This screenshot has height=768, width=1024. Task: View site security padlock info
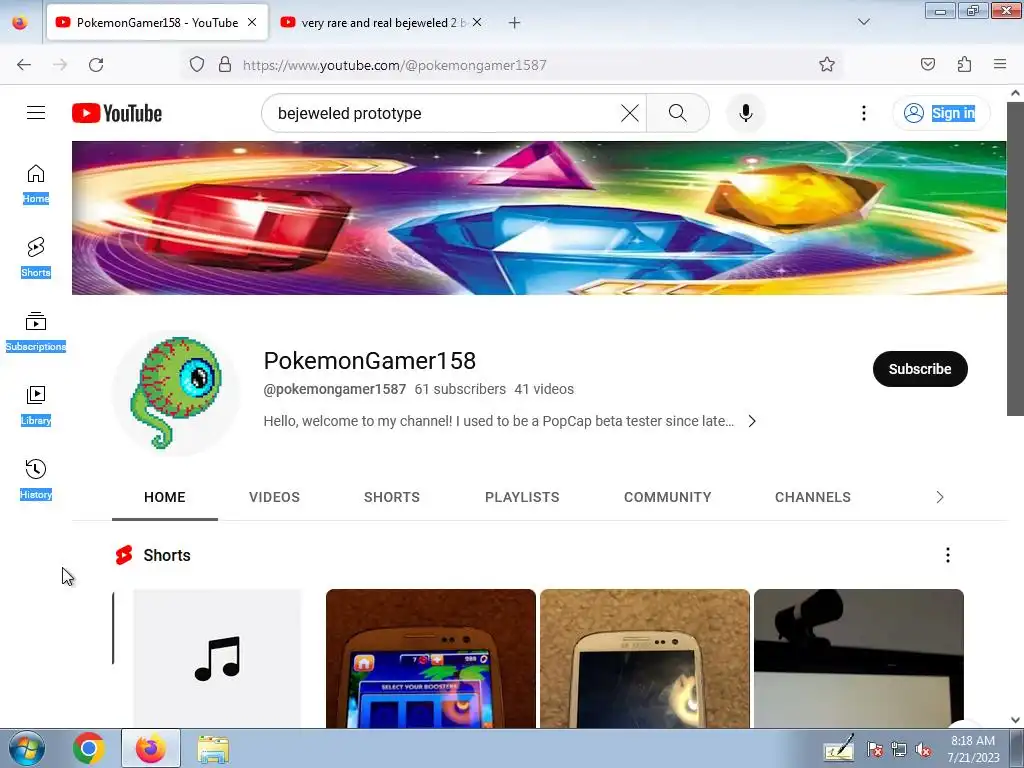pyautogui.click(x=225, y=64)
